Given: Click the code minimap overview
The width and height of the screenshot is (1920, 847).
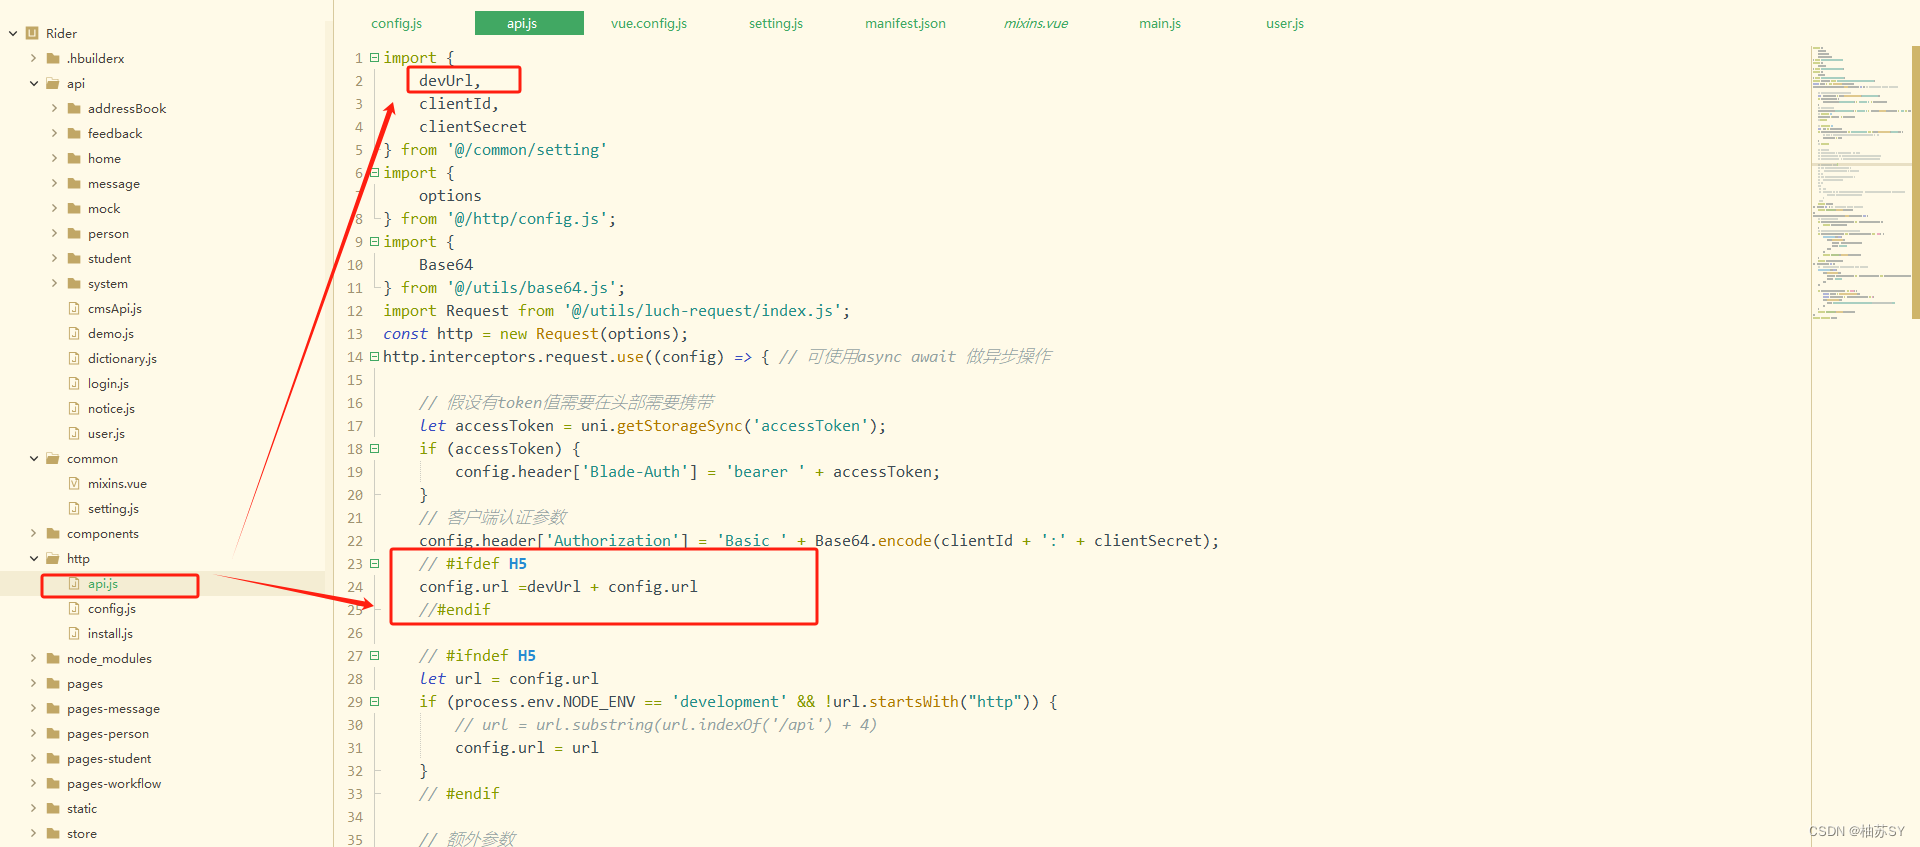Looking at the screenshot, I should (1860, 183).
